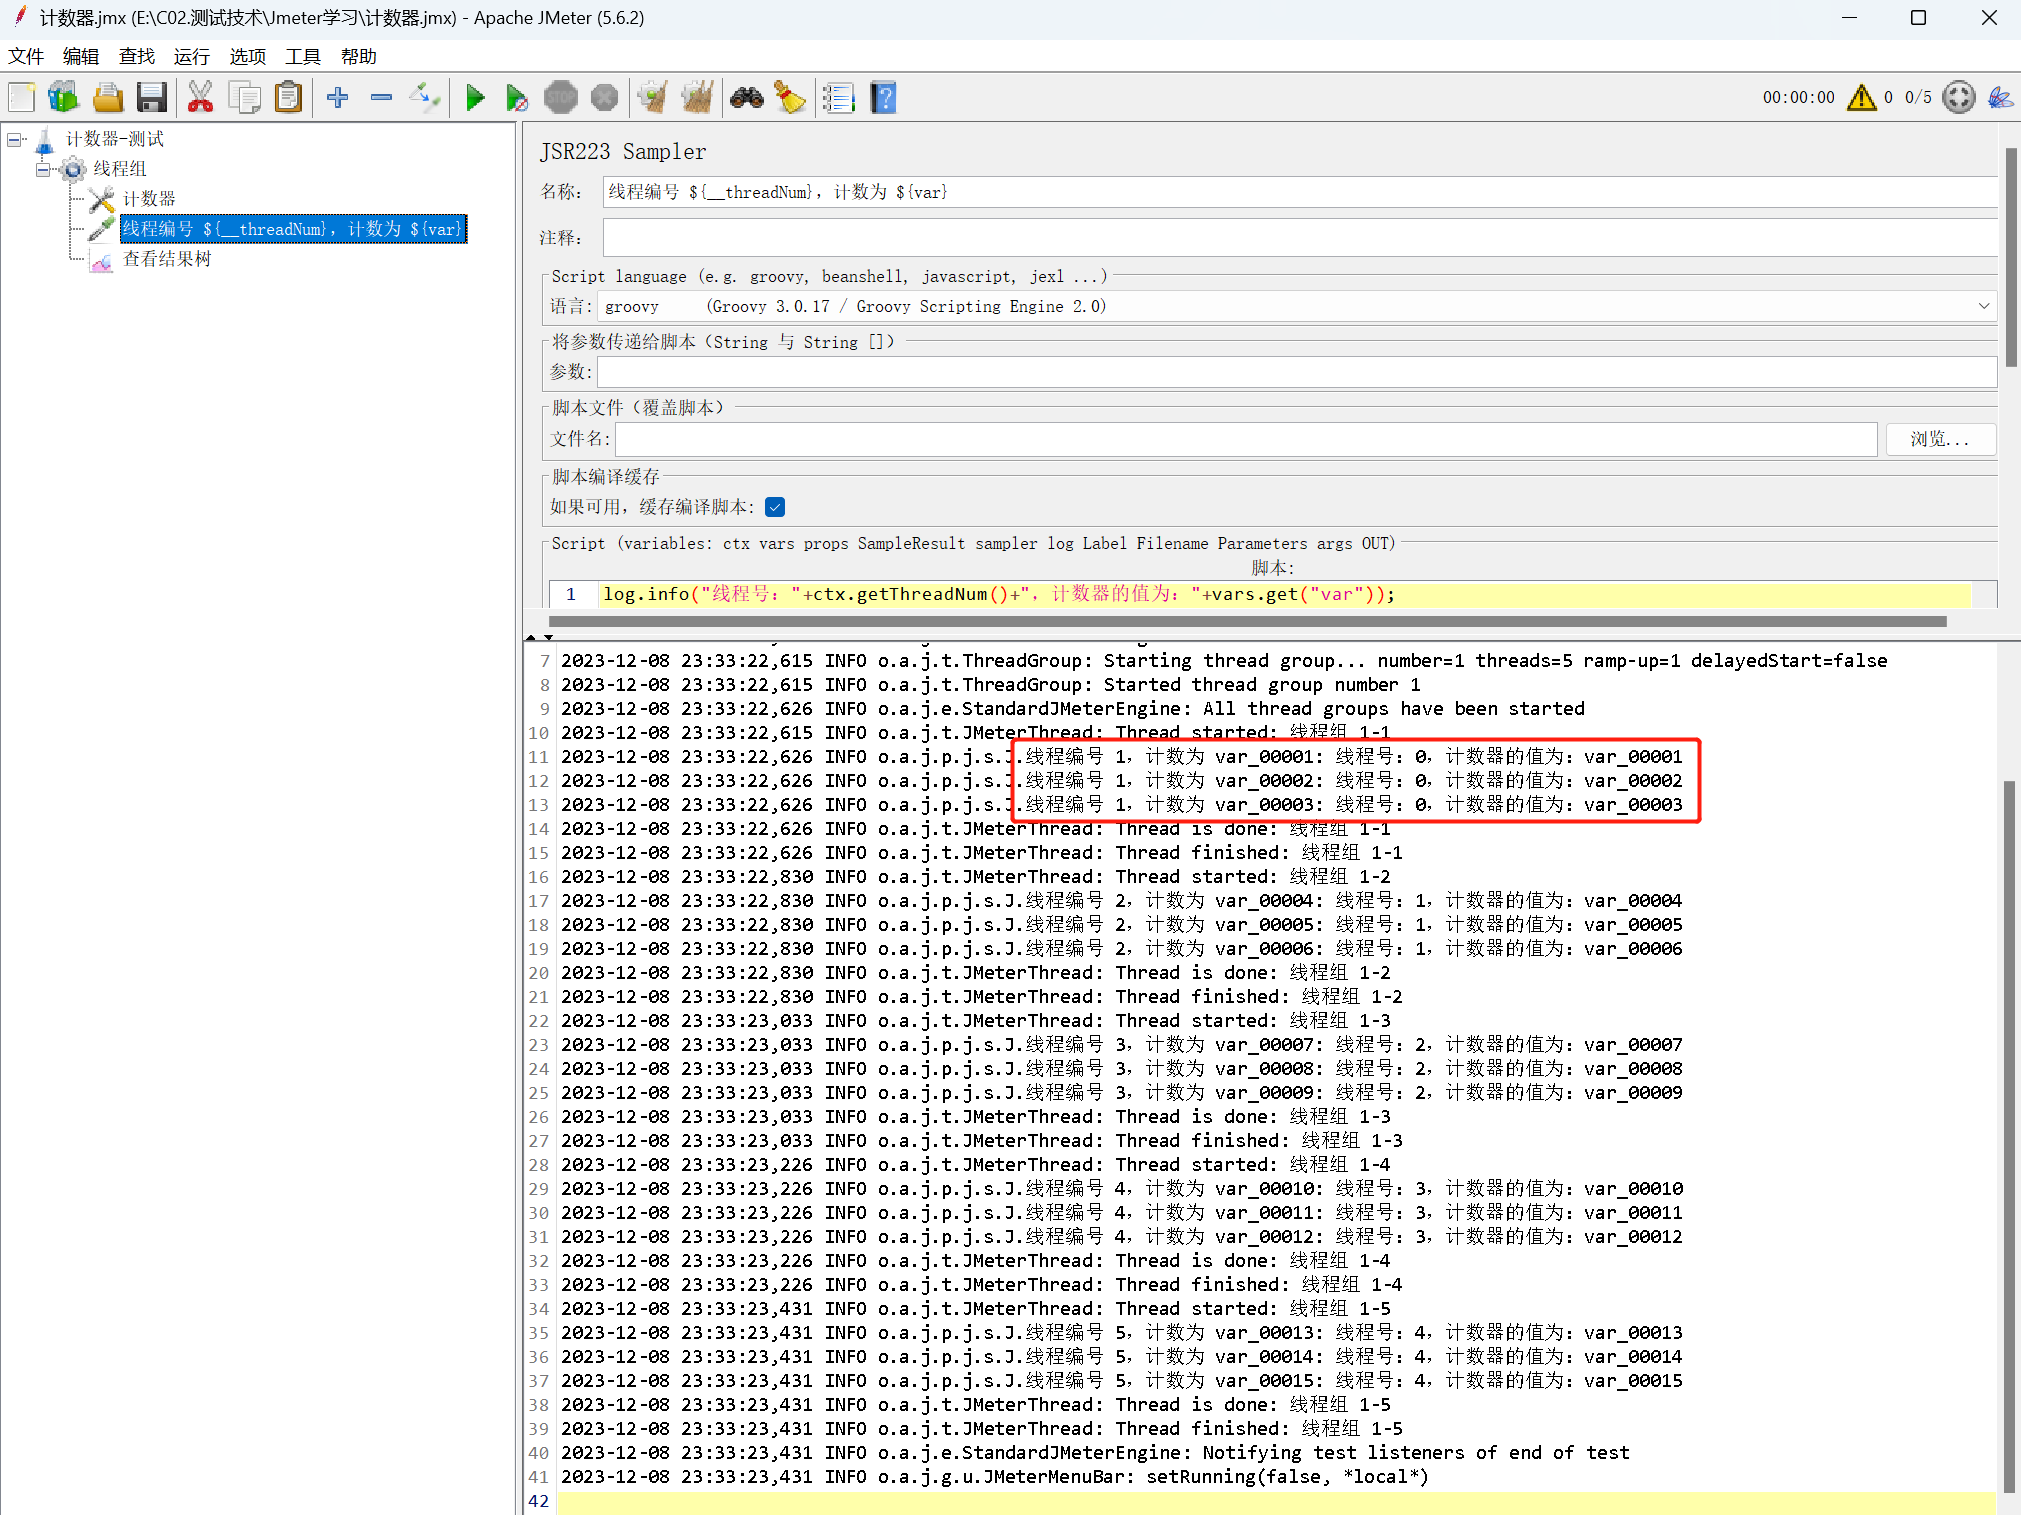Click the Function Helper list icon
Viewport: 2021px width, 1515px height.
click(x=838, y=98)
